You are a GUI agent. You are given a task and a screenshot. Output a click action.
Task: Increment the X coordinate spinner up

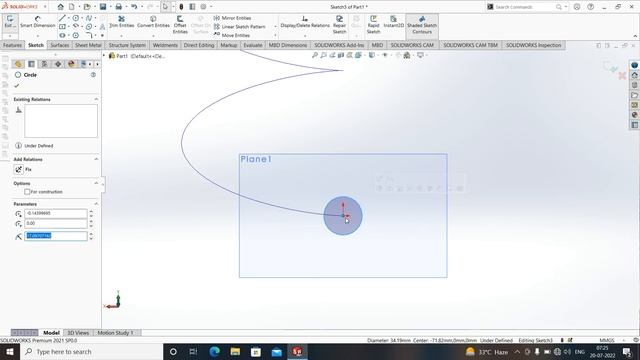[x=91, y=211]
